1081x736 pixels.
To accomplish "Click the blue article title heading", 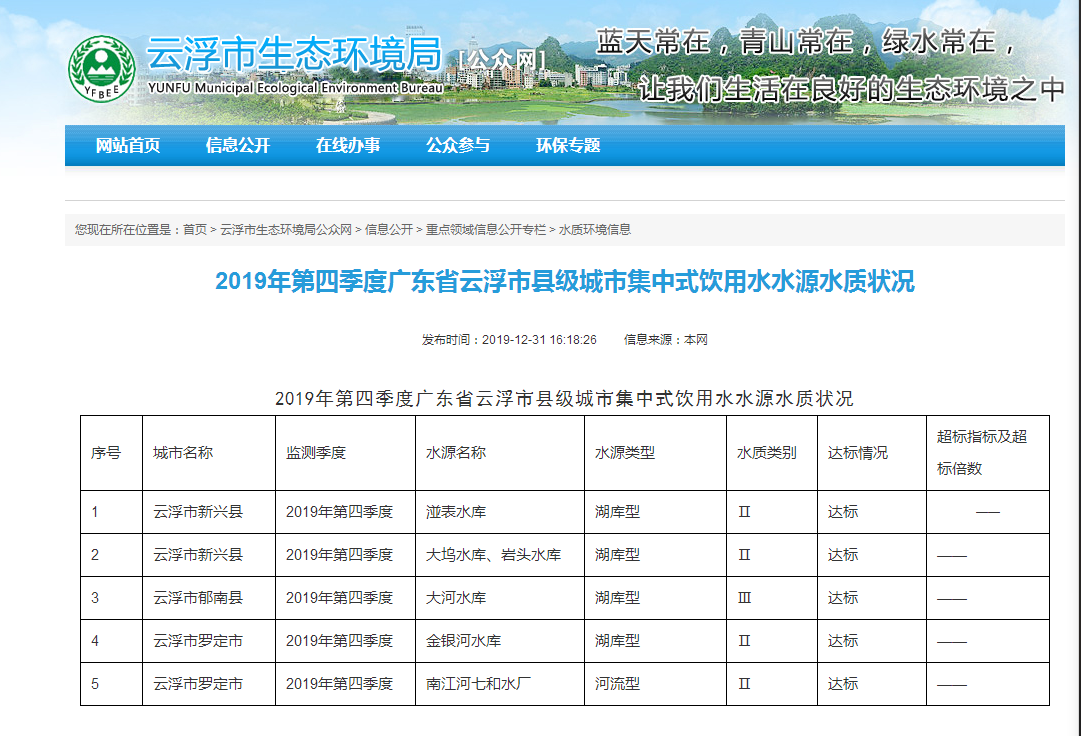I will click(x=565, y=282).
